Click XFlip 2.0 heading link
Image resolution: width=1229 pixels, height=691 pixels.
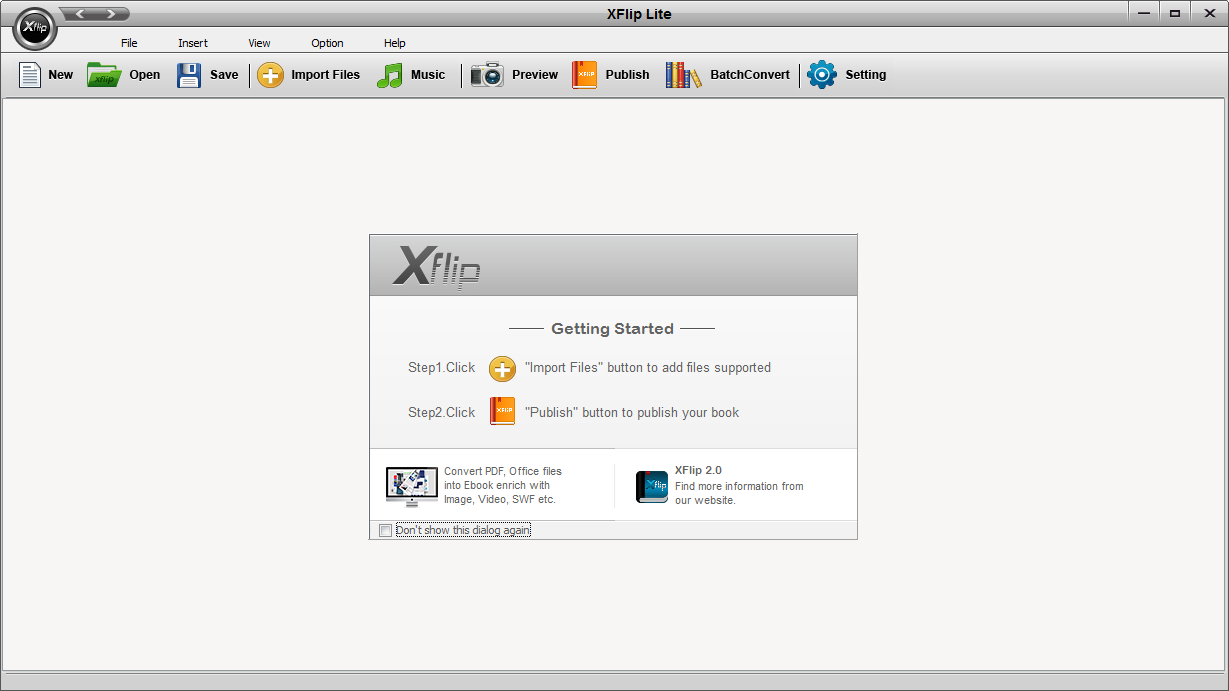click(698, 470)
